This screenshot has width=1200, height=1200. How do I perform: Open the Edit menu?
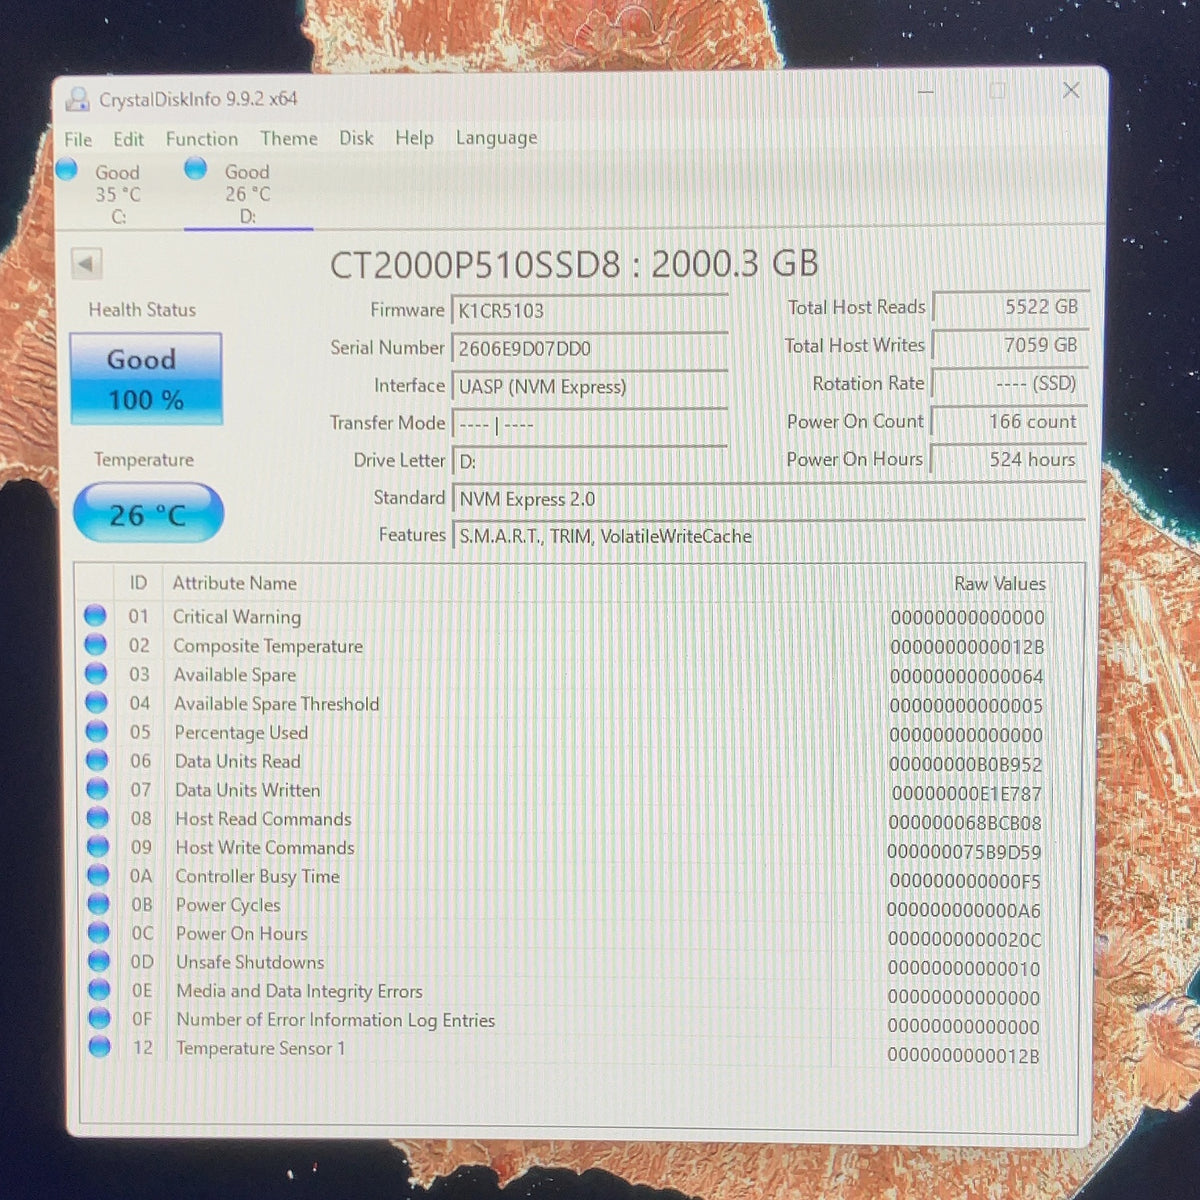tap(128, 139)
